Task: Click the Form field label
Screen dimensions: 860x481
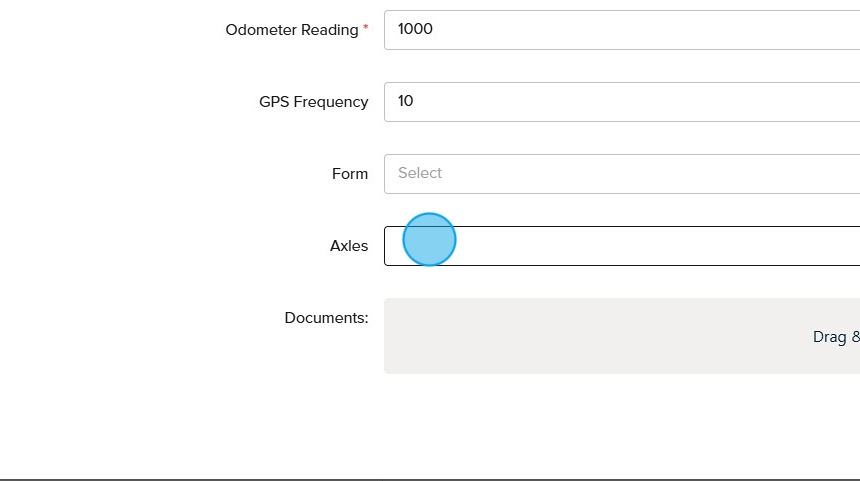Action: tap(350, 174)
